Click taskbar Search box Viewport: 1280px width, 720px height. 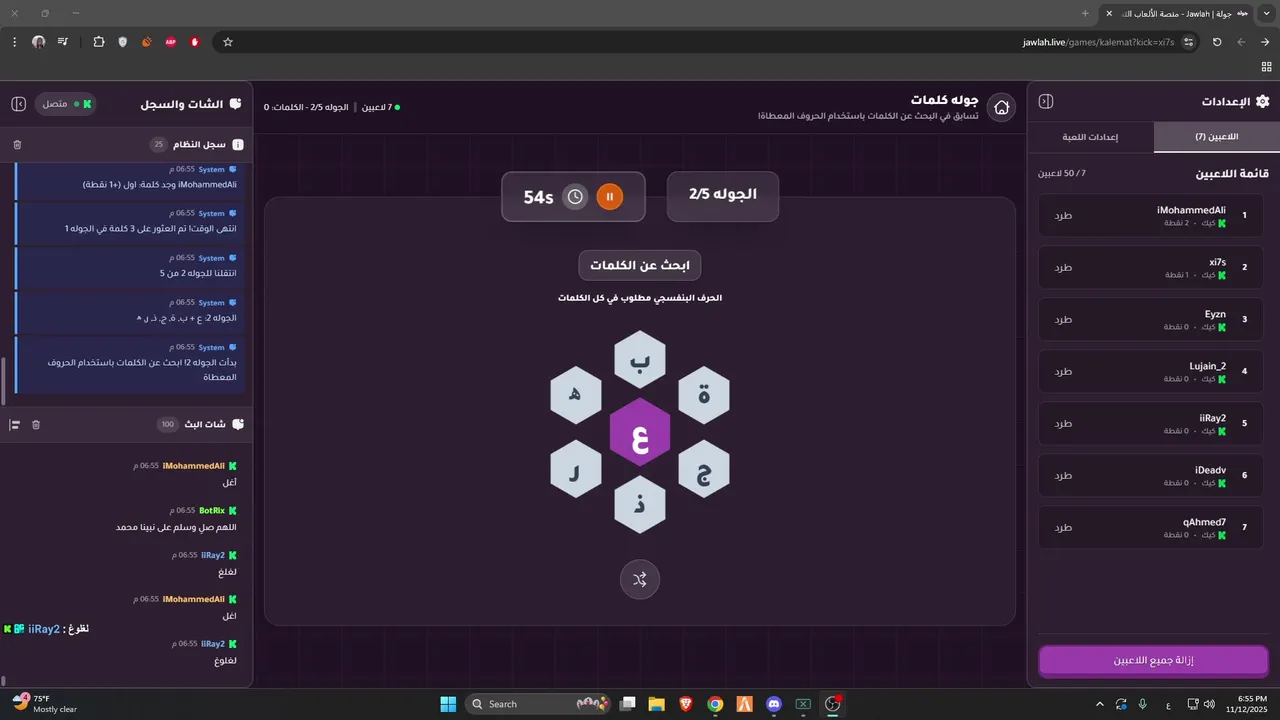[540, 704]
